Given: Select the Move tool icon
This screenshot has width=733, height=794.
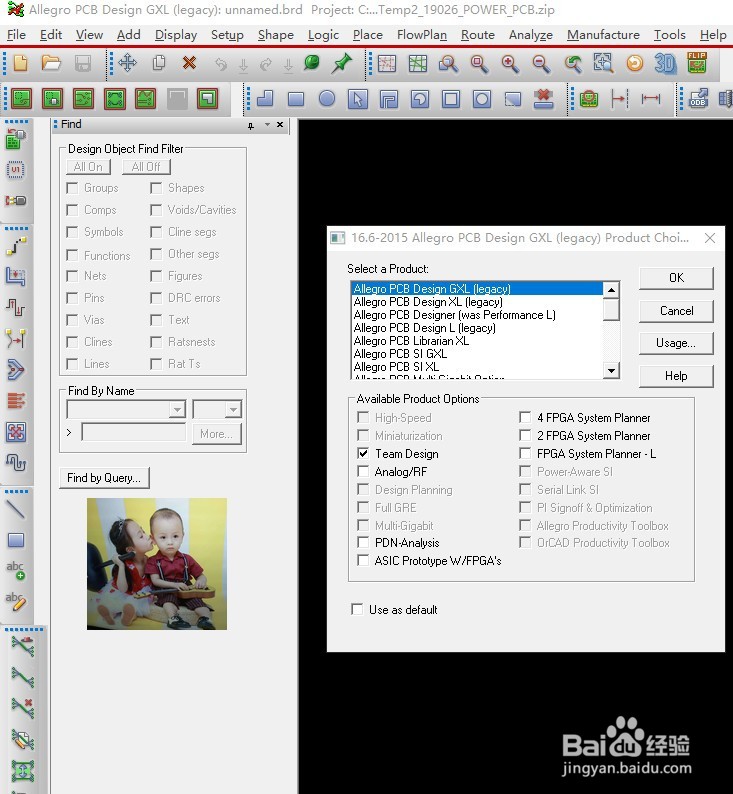Looking at the screenshot, I should (128, 64).
